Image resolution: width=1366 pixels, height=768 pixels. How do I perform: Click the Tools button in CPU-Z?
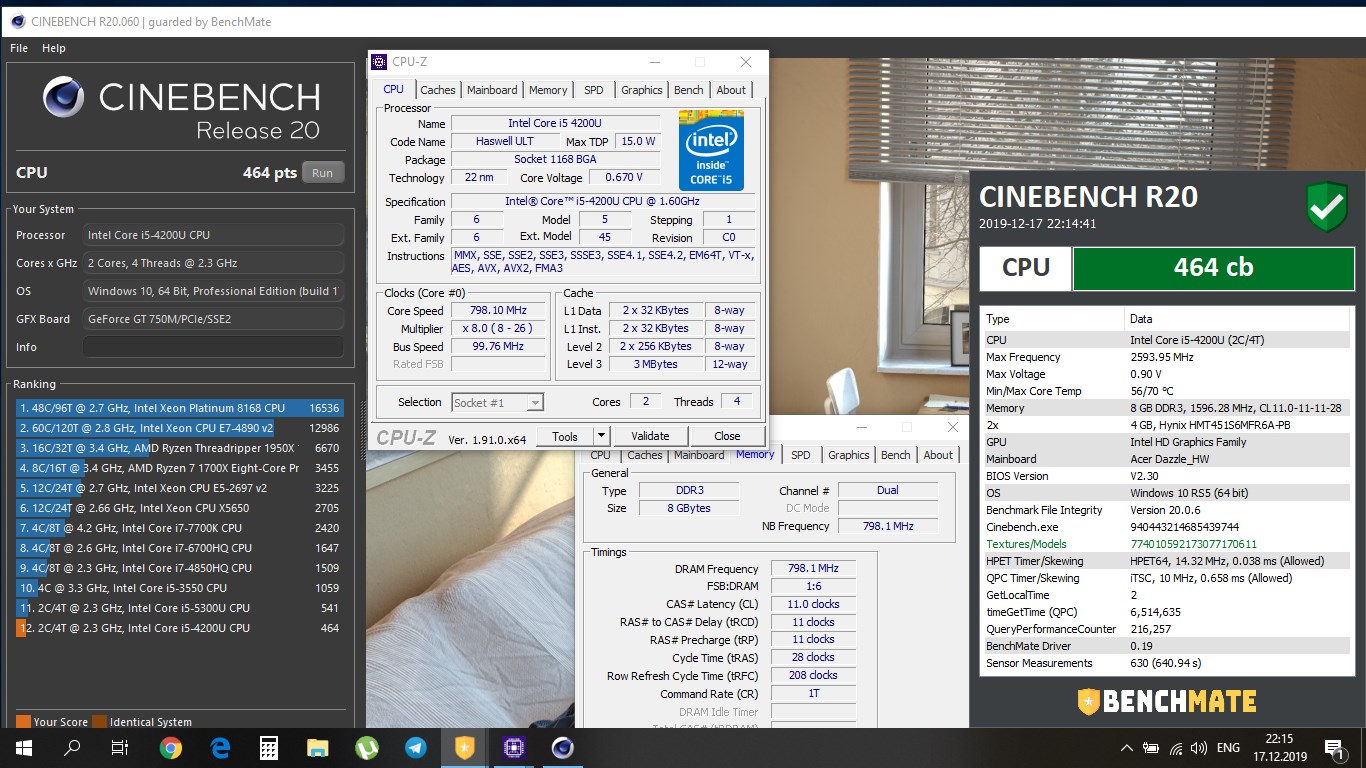coord(565,436)
